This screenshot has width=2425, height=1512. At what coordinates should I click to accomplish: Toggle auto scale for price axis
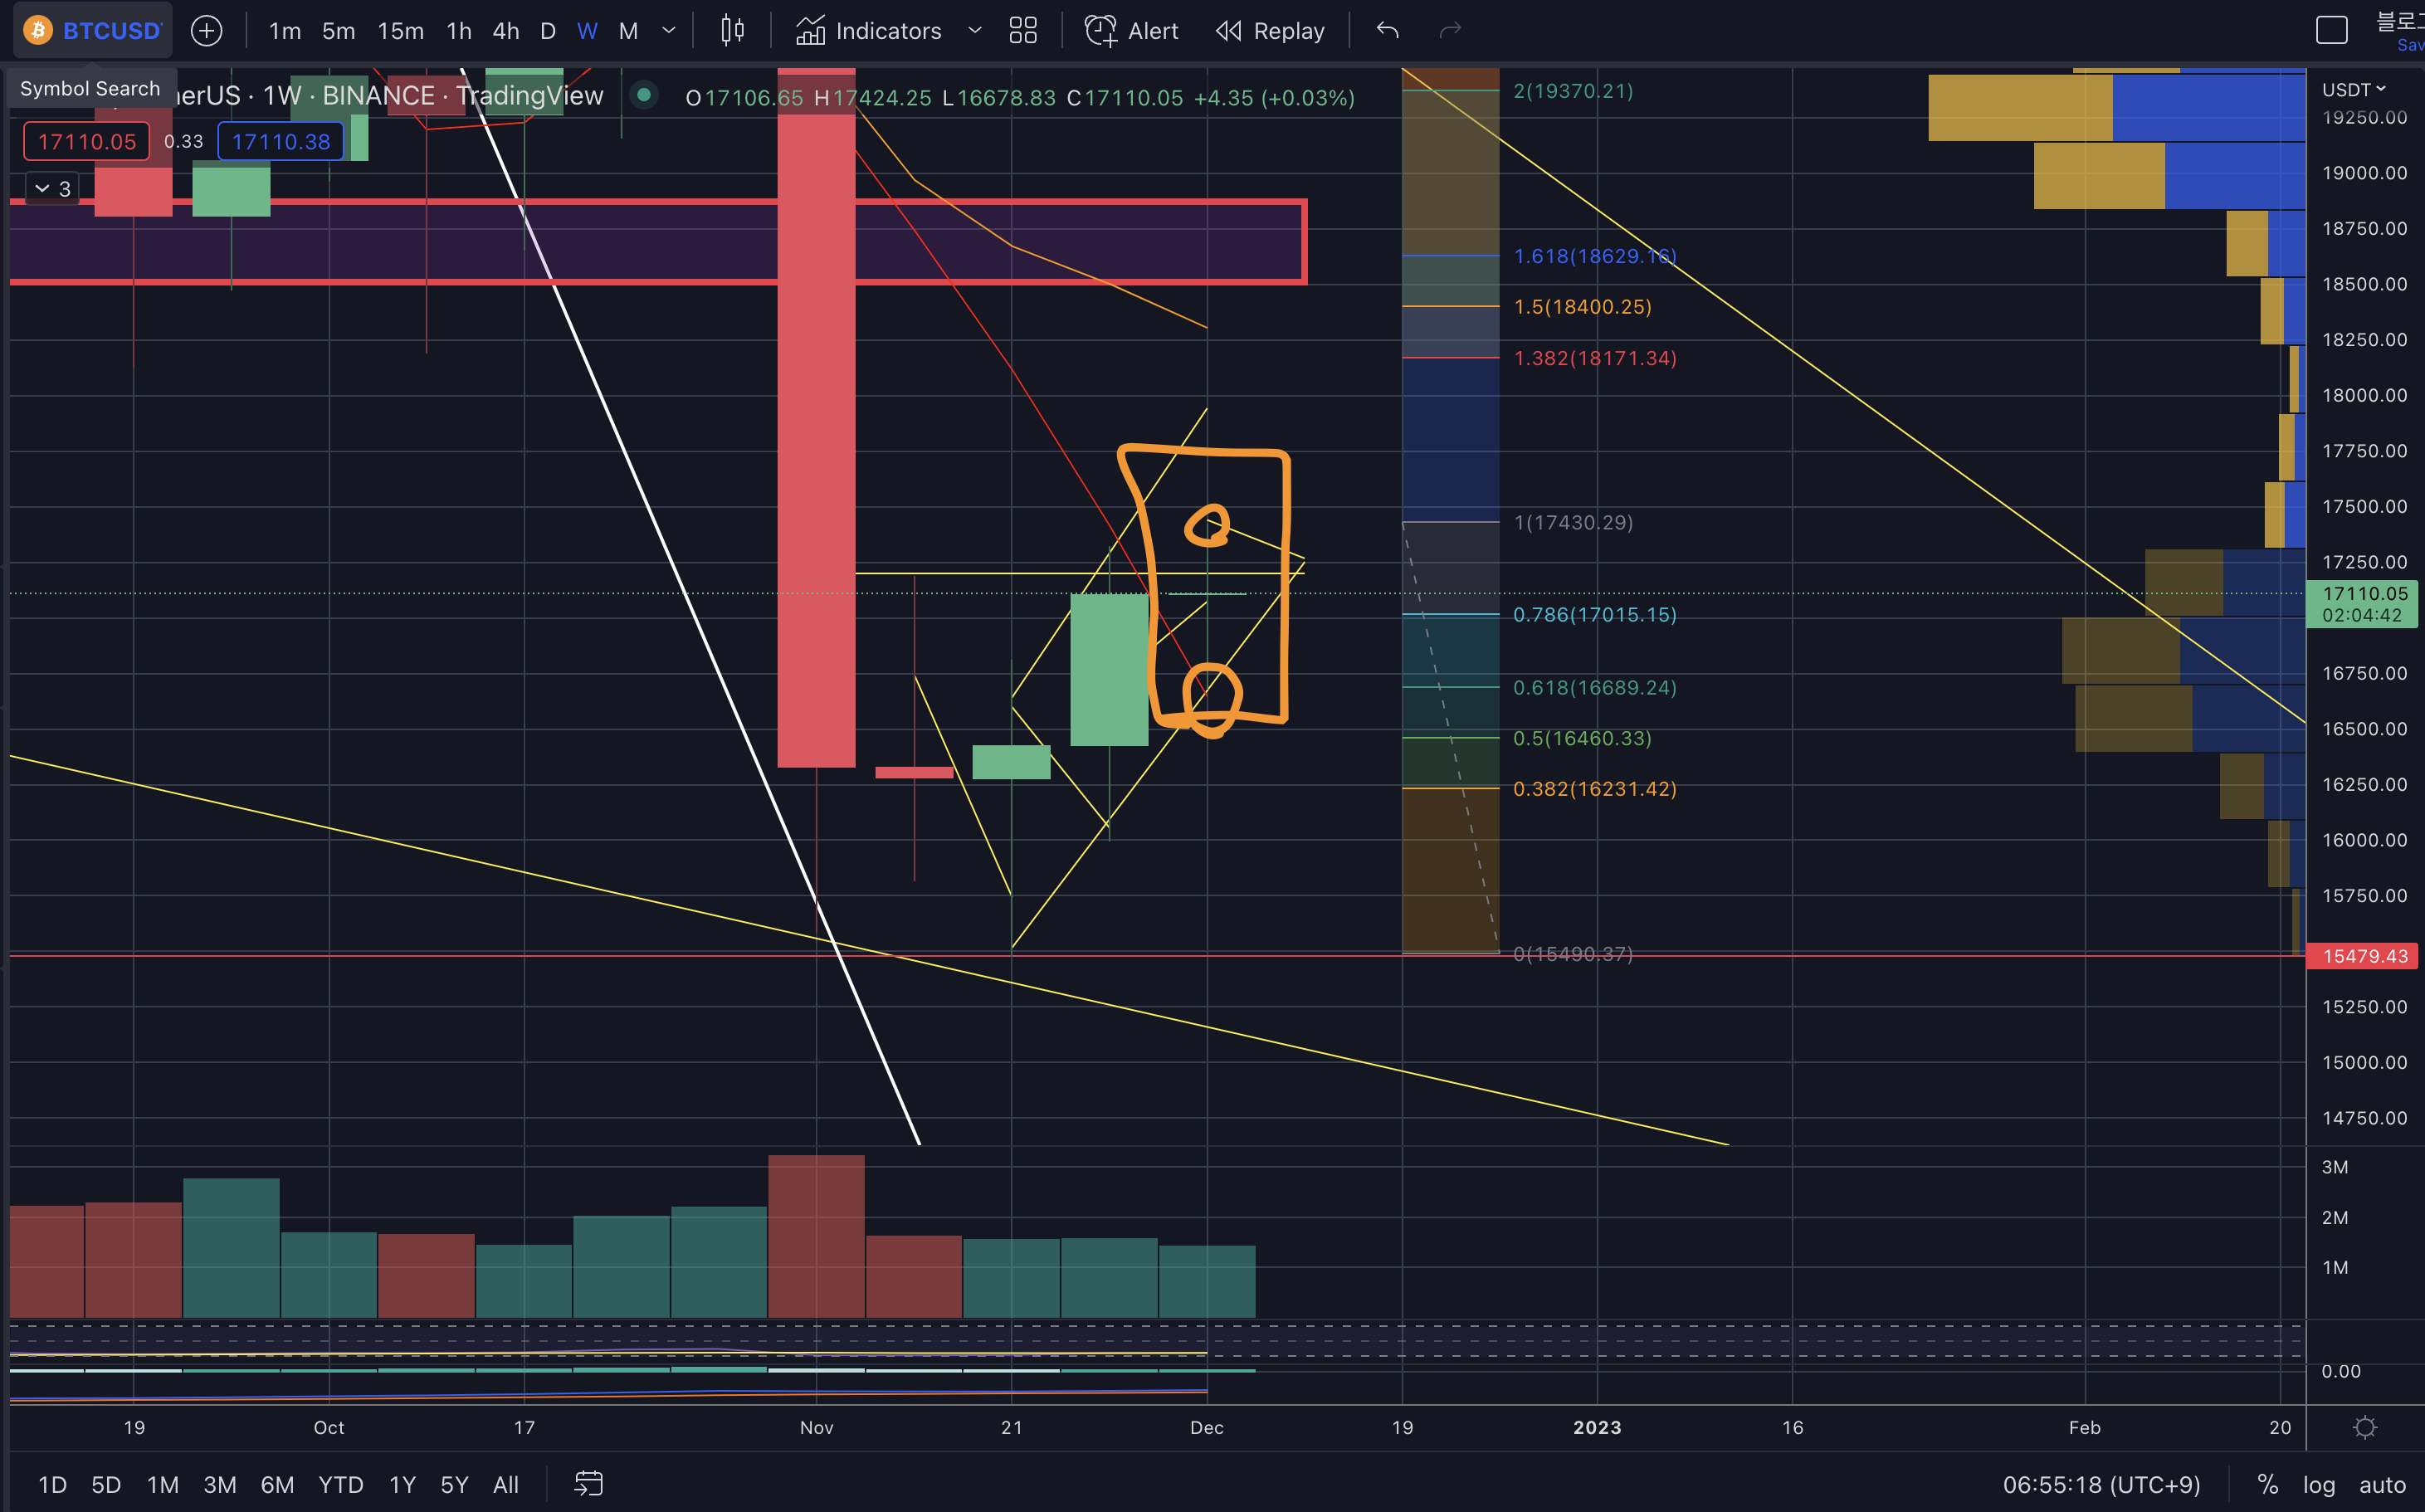[2381, 1485]
